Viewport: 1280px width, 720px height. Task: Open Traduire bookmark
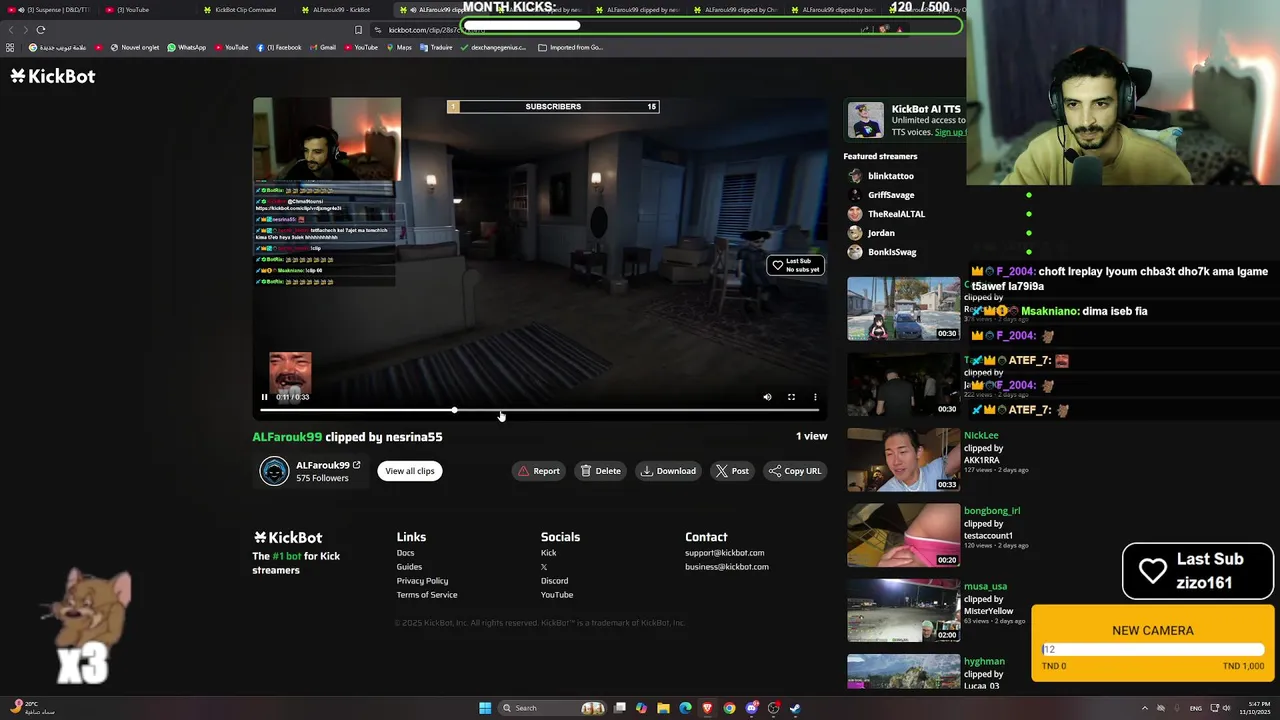click(x=436, y=47)
